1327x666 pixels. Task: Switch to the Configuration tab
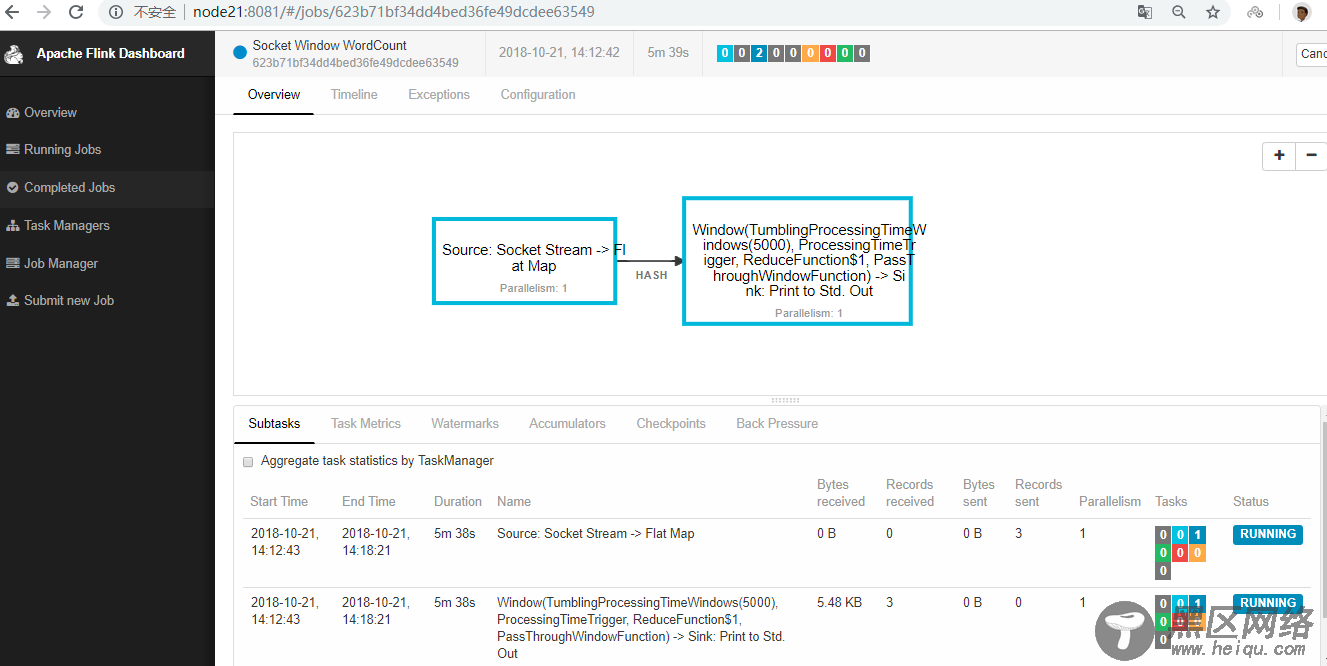pos(538,95)
